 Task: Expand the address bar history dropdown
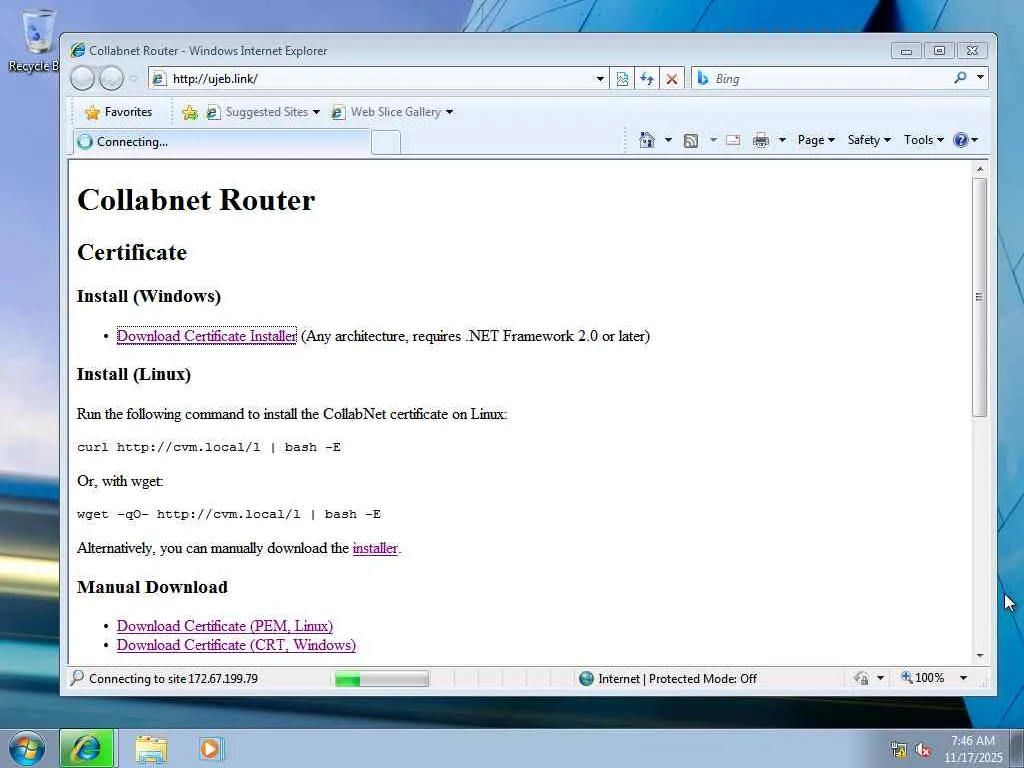coord(600,79)
